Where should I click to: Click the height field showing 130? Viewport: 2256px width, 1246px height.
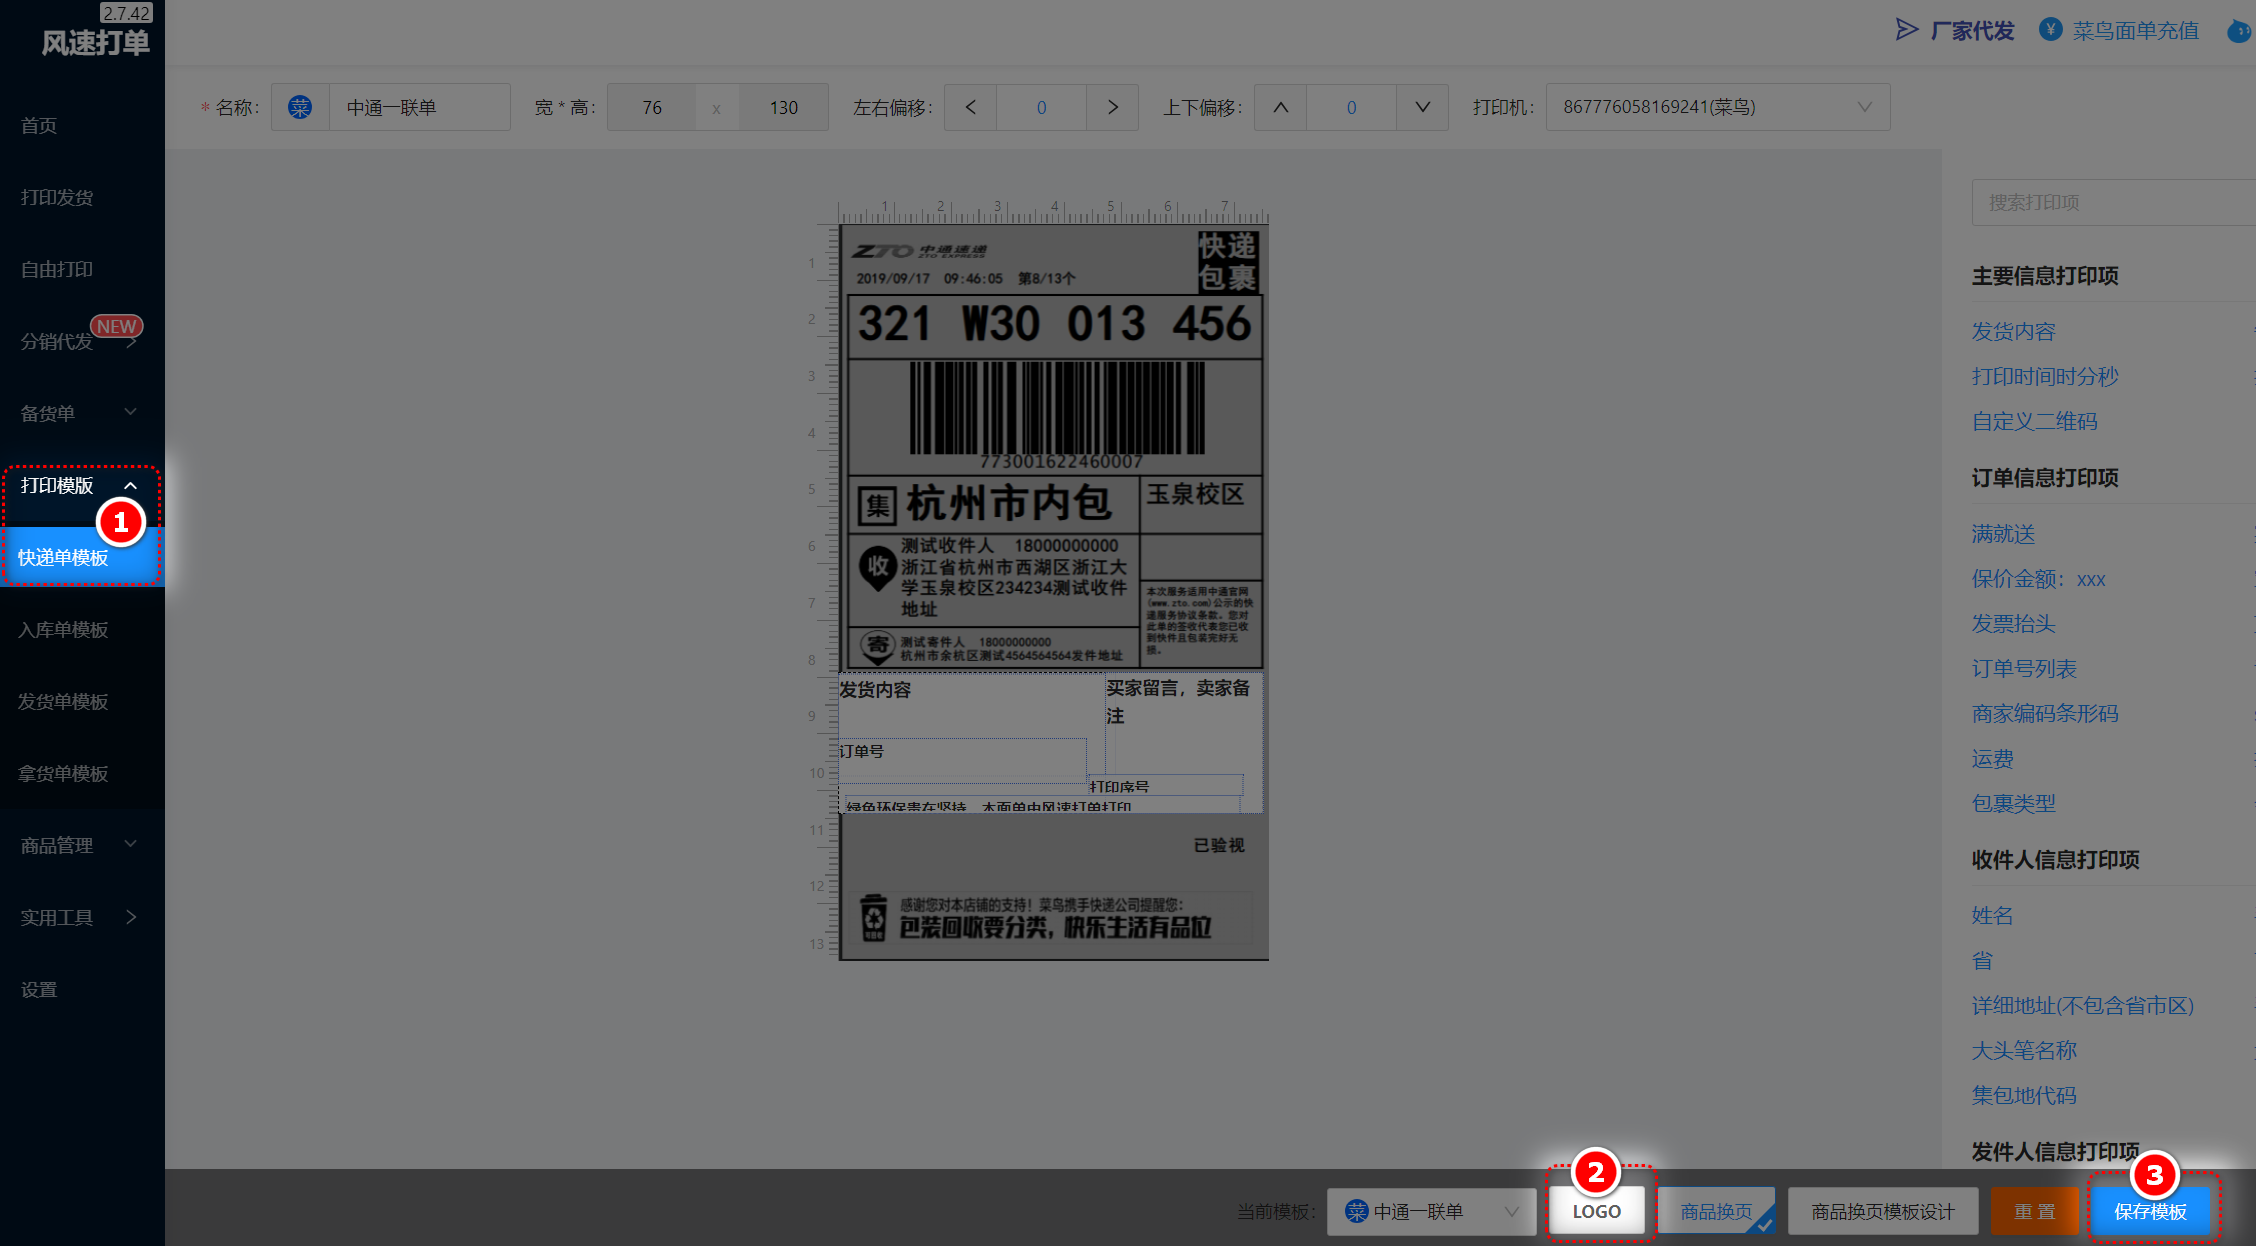(784, 107)
